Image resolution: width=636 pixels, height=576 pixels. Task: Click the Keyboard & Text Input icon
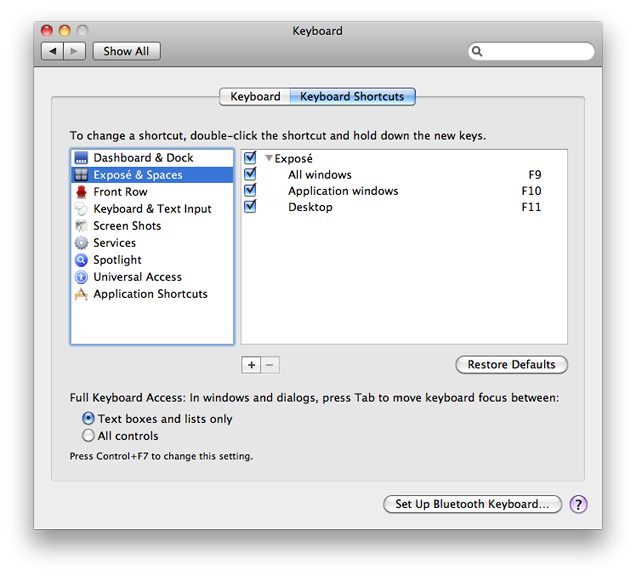(x=82, y=209)
